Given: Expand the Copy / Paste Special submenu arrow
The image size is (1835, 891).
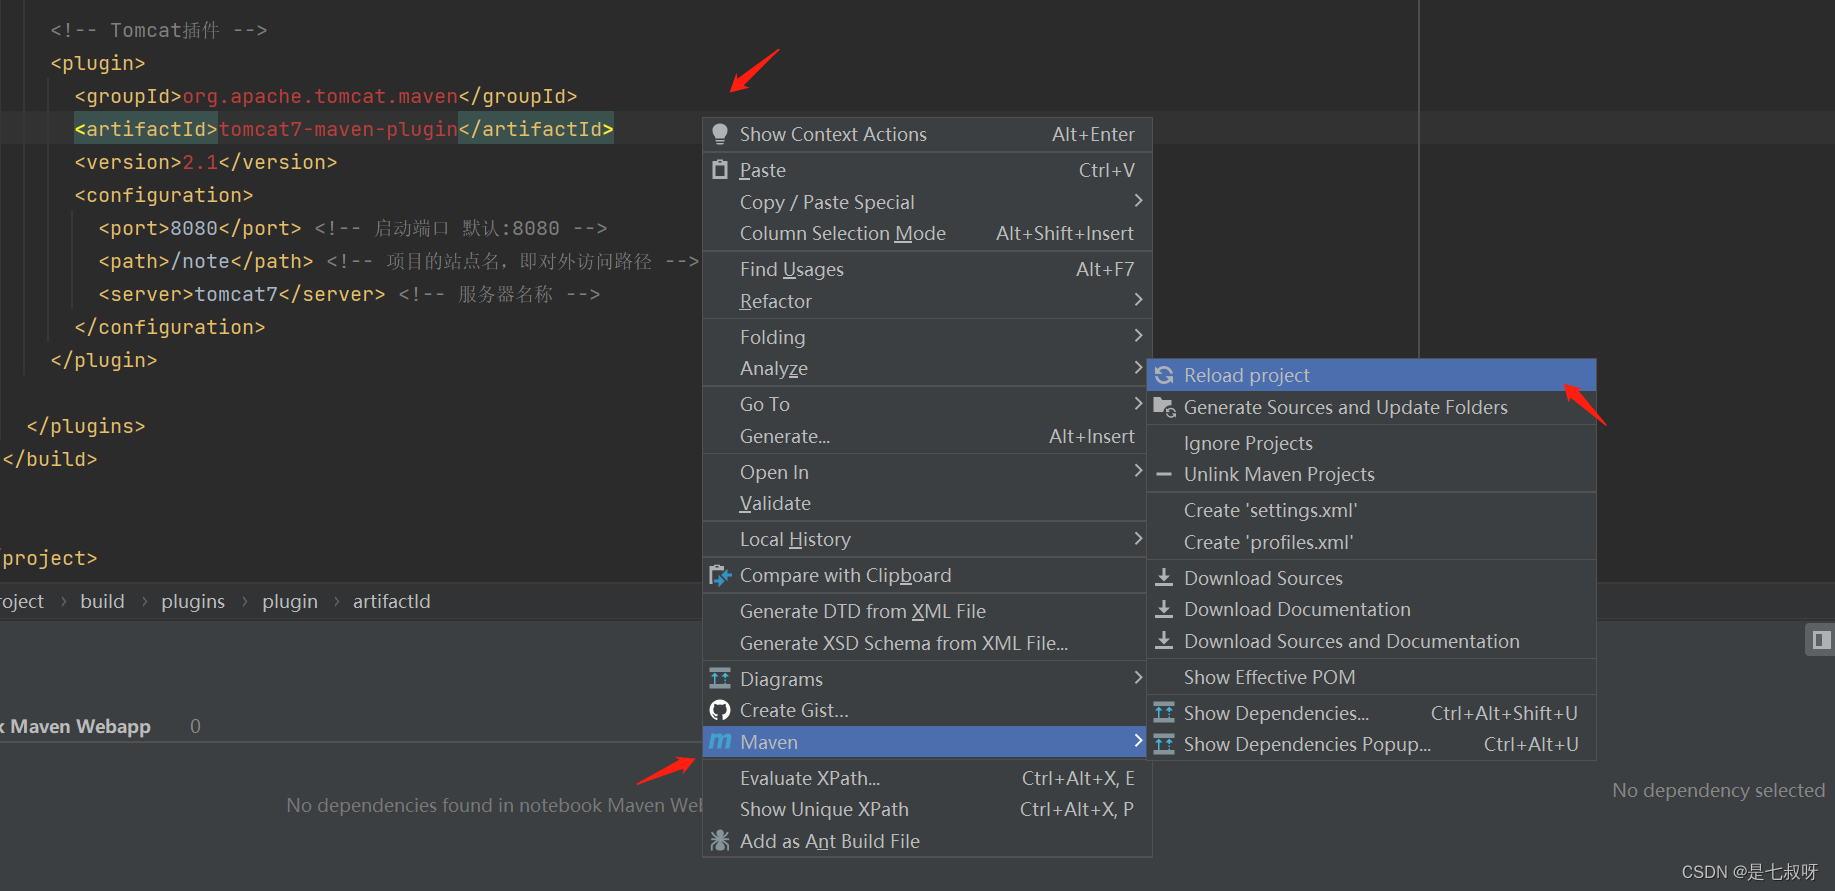Looking at the screenshot, I should click(x=1138, y=201).
